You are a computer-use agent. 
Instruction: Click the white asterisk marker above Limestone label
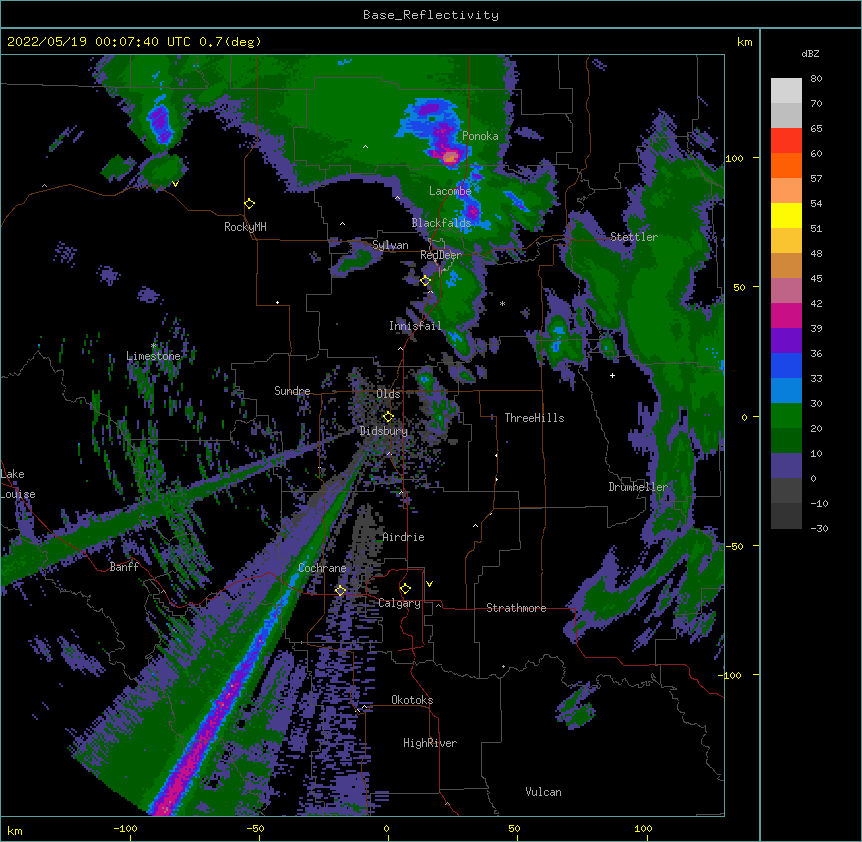coord(154,346)
